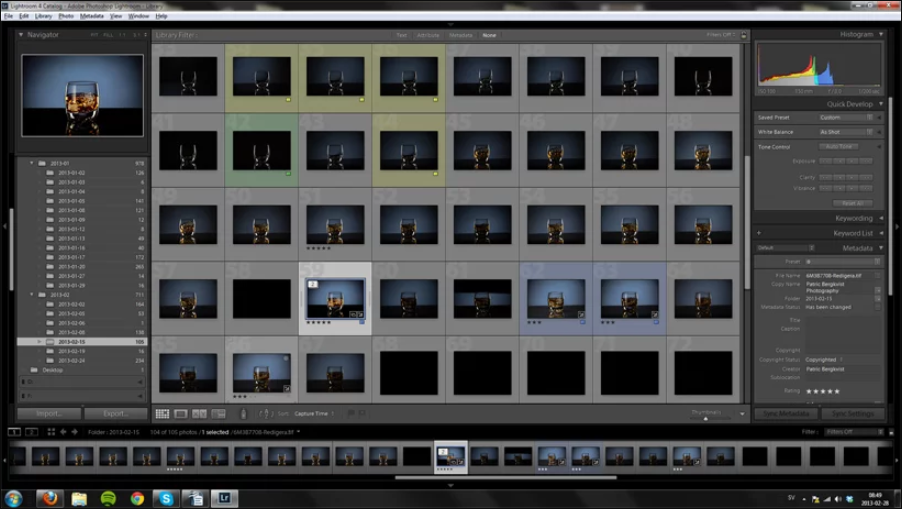Screen dimensions: 902x509
Task: Open the Saved Preset Custom dropdown
Action: click(x=846, y=117)
